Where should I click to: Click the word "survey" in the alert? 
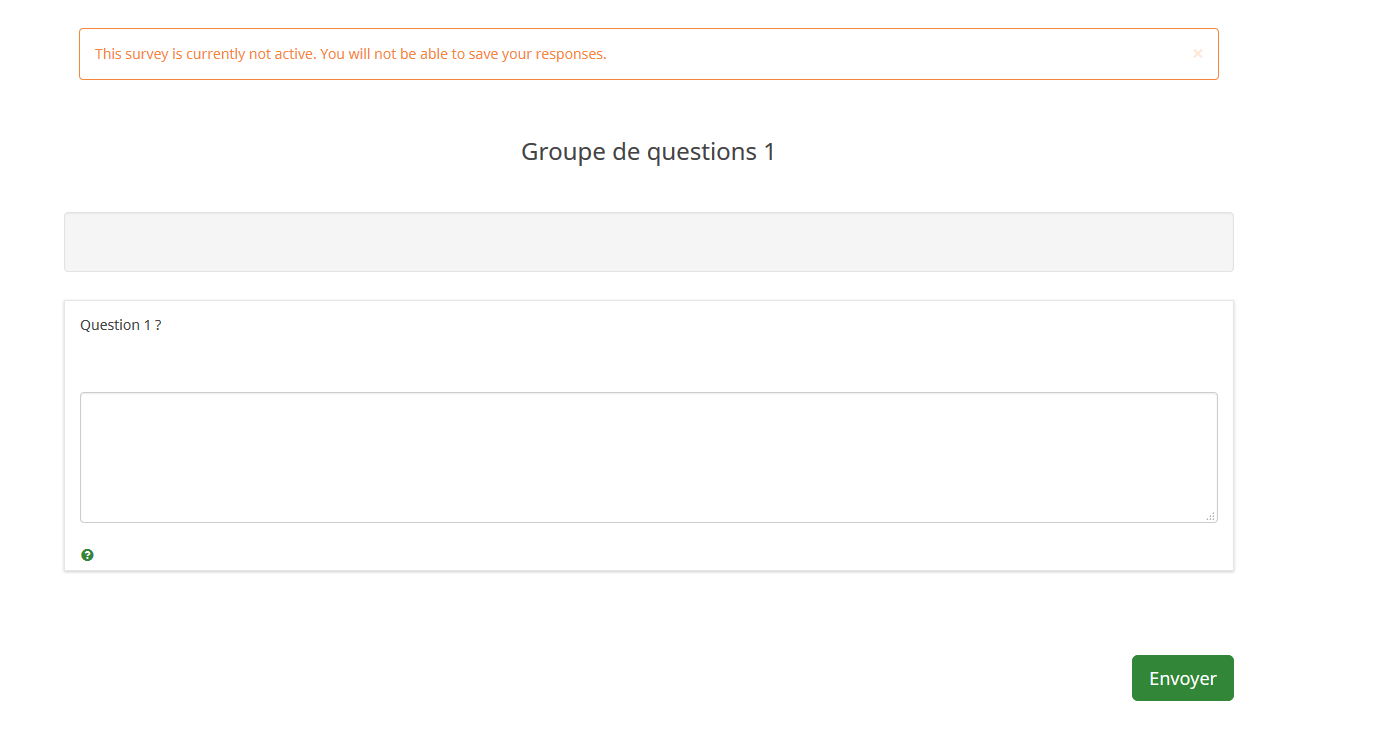point(147,54)
